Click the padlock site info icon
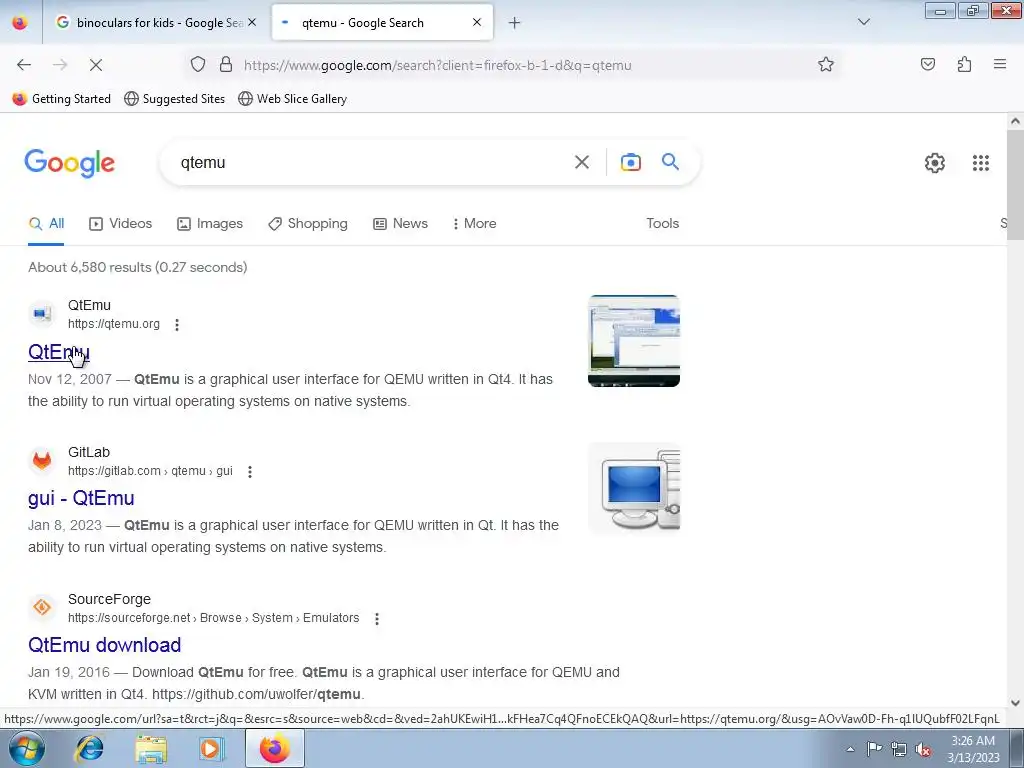Screen dimensions: 1024x768 (x=226, y=65)
